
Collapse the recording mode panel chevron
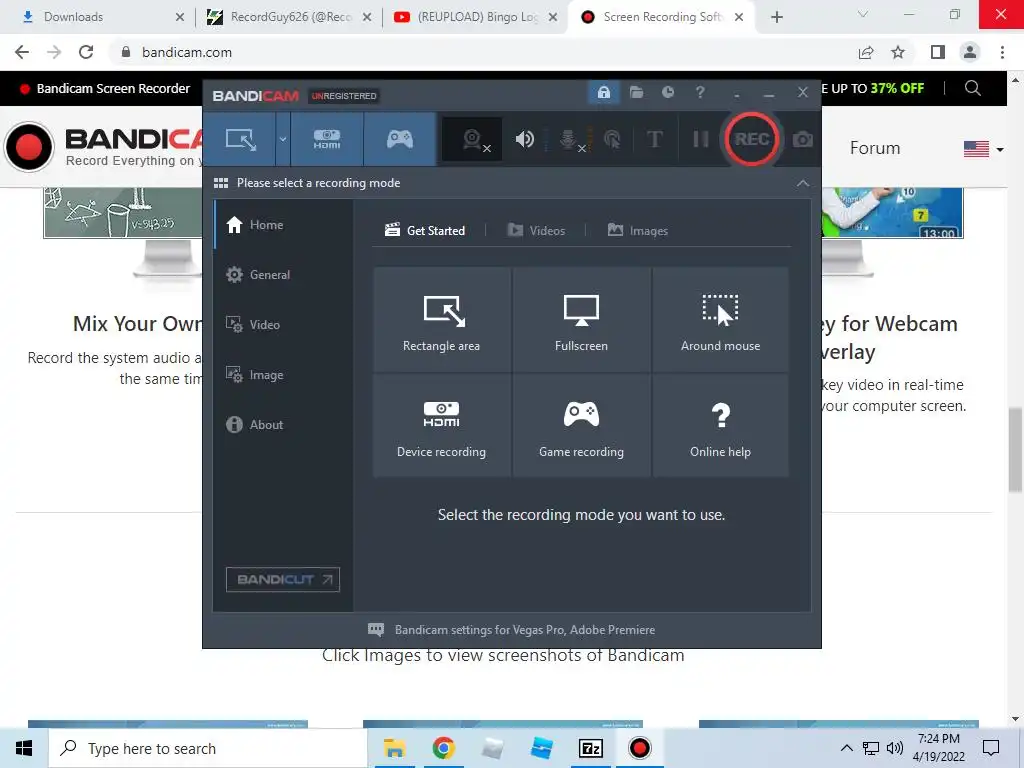803,184
